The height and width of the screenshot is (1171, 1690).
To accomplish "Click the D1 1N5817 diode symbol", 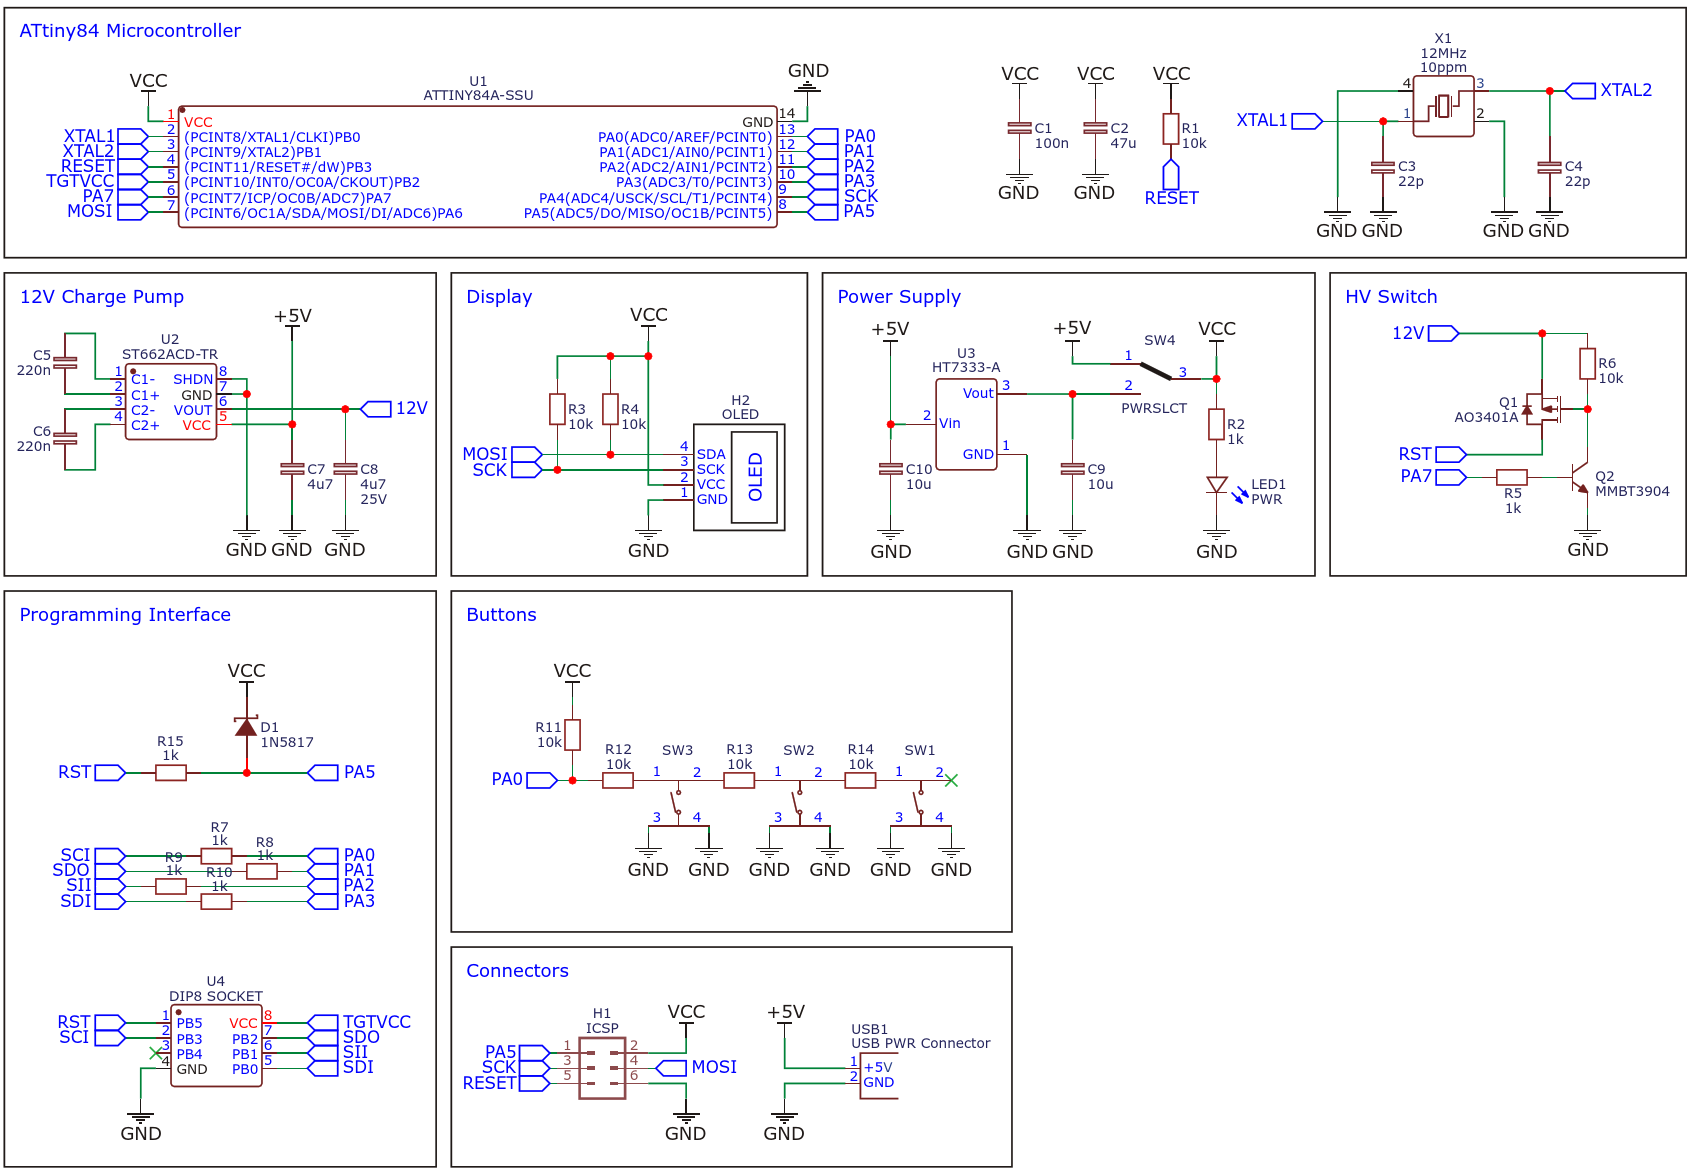I will click(x=246, y=727).
